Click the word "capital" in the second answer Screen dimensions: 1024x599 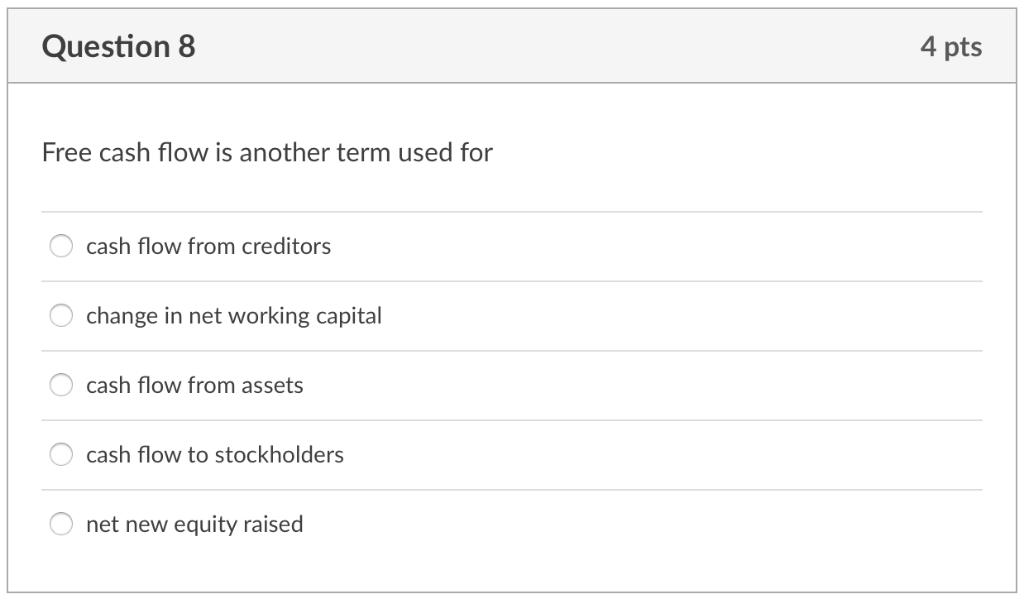349,316
